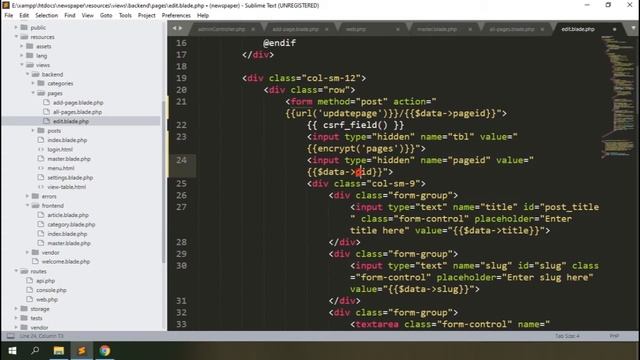
Task: Switch to the web.php tab
Action: click(356, 29)
